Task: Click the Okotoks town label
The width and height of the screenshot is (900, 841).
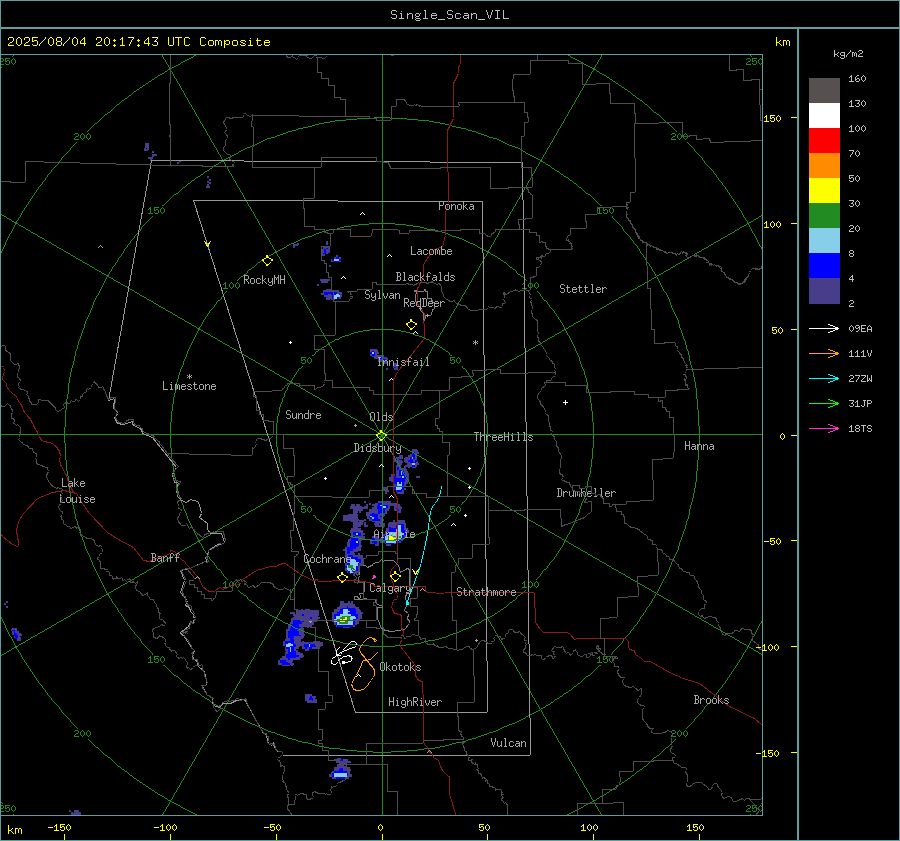Action: click(x=400, y=666)
